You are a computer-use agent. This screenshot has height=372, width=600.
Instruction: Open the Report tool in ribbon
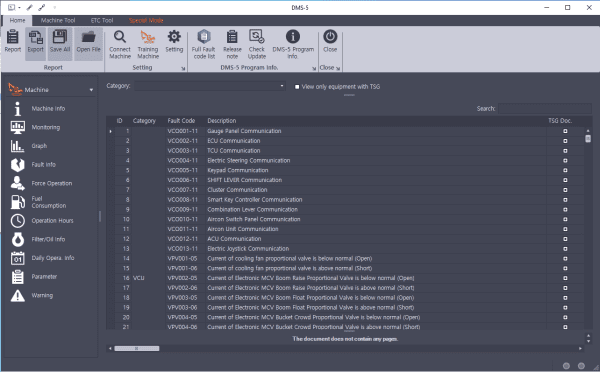tap(13, 41)
